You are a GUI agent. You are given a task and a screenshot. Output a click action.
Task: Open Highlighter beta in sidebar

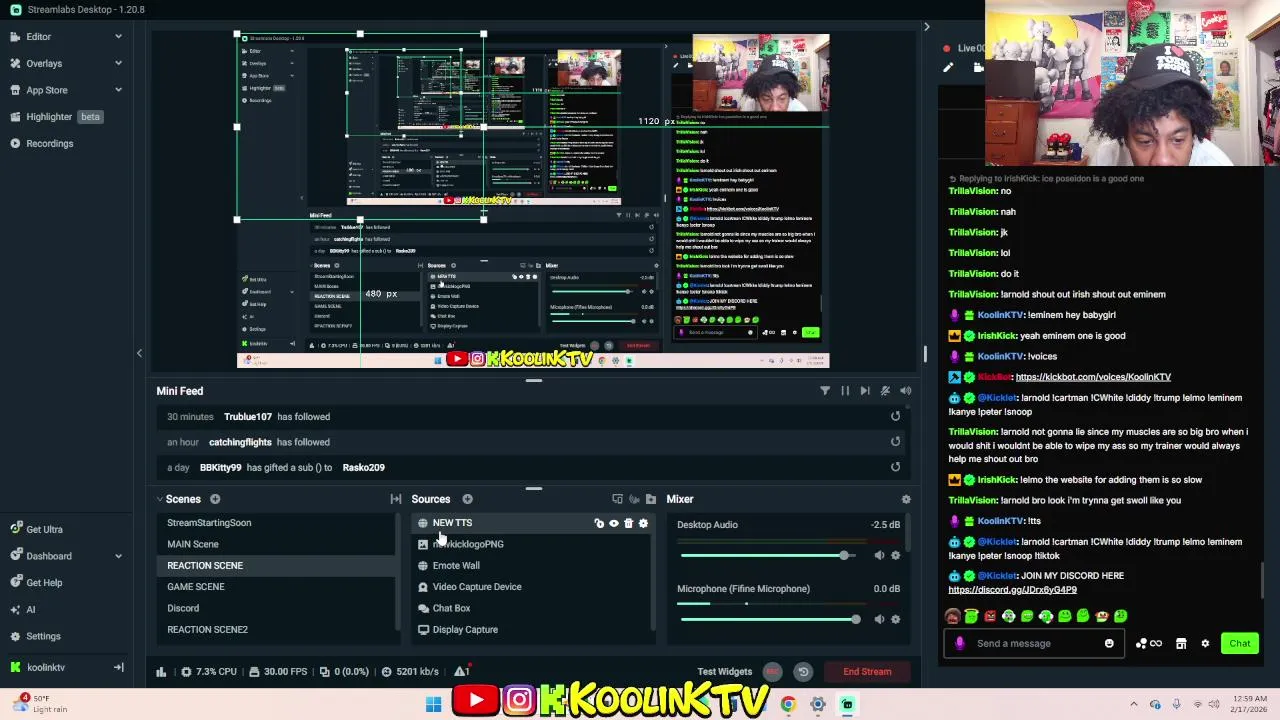[65, 117]
